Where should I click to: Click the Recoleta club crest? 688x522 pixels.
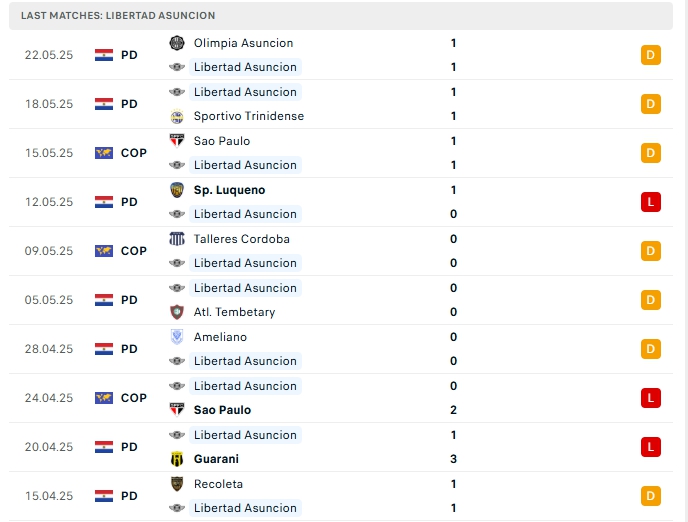(177, 484)
